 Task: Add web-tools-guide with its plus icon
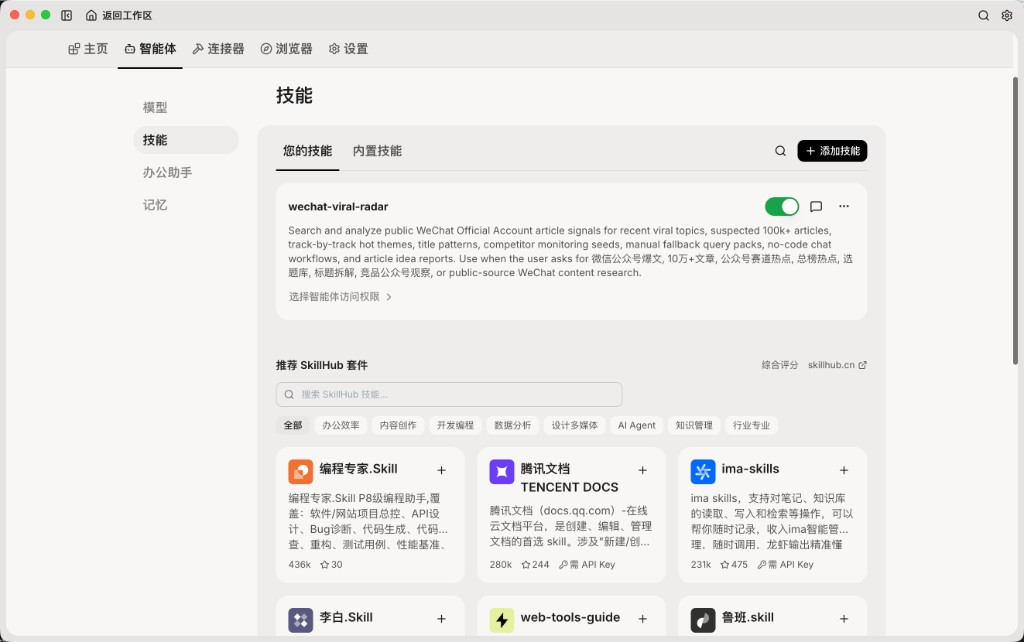coord(643,619)
